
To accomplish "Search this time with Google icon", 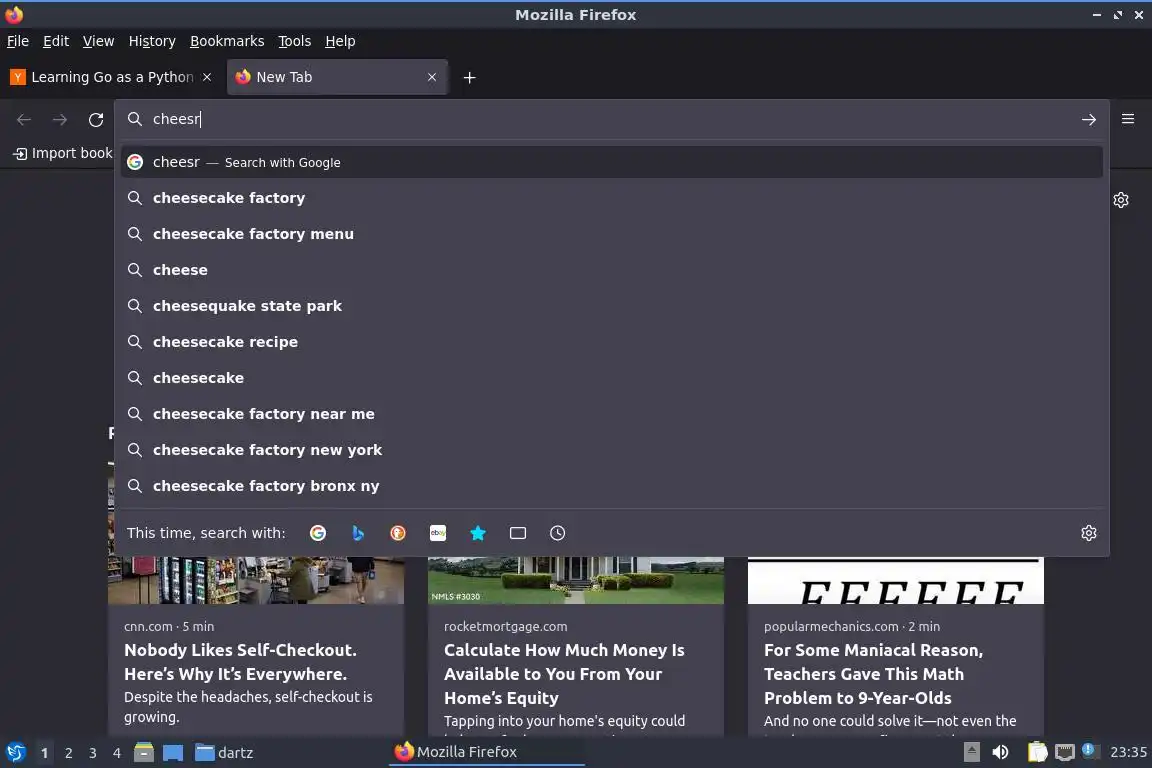I will coord(318,533).
